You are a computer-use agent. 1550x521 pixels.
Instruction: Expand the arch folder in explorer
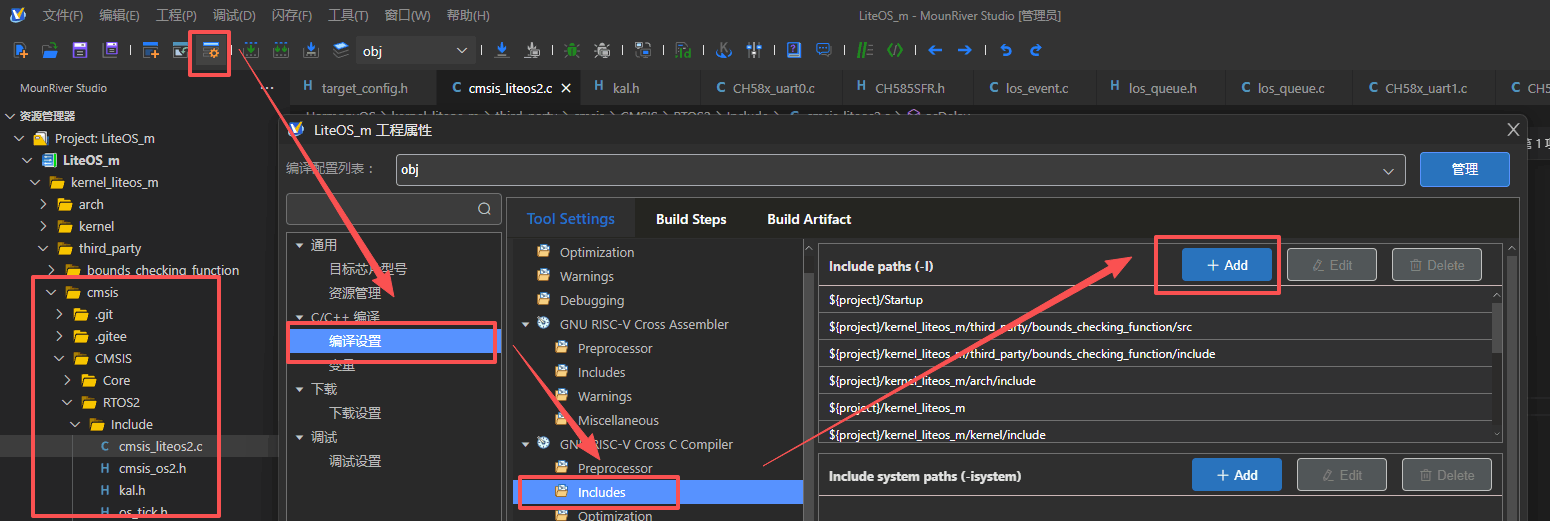43,204
